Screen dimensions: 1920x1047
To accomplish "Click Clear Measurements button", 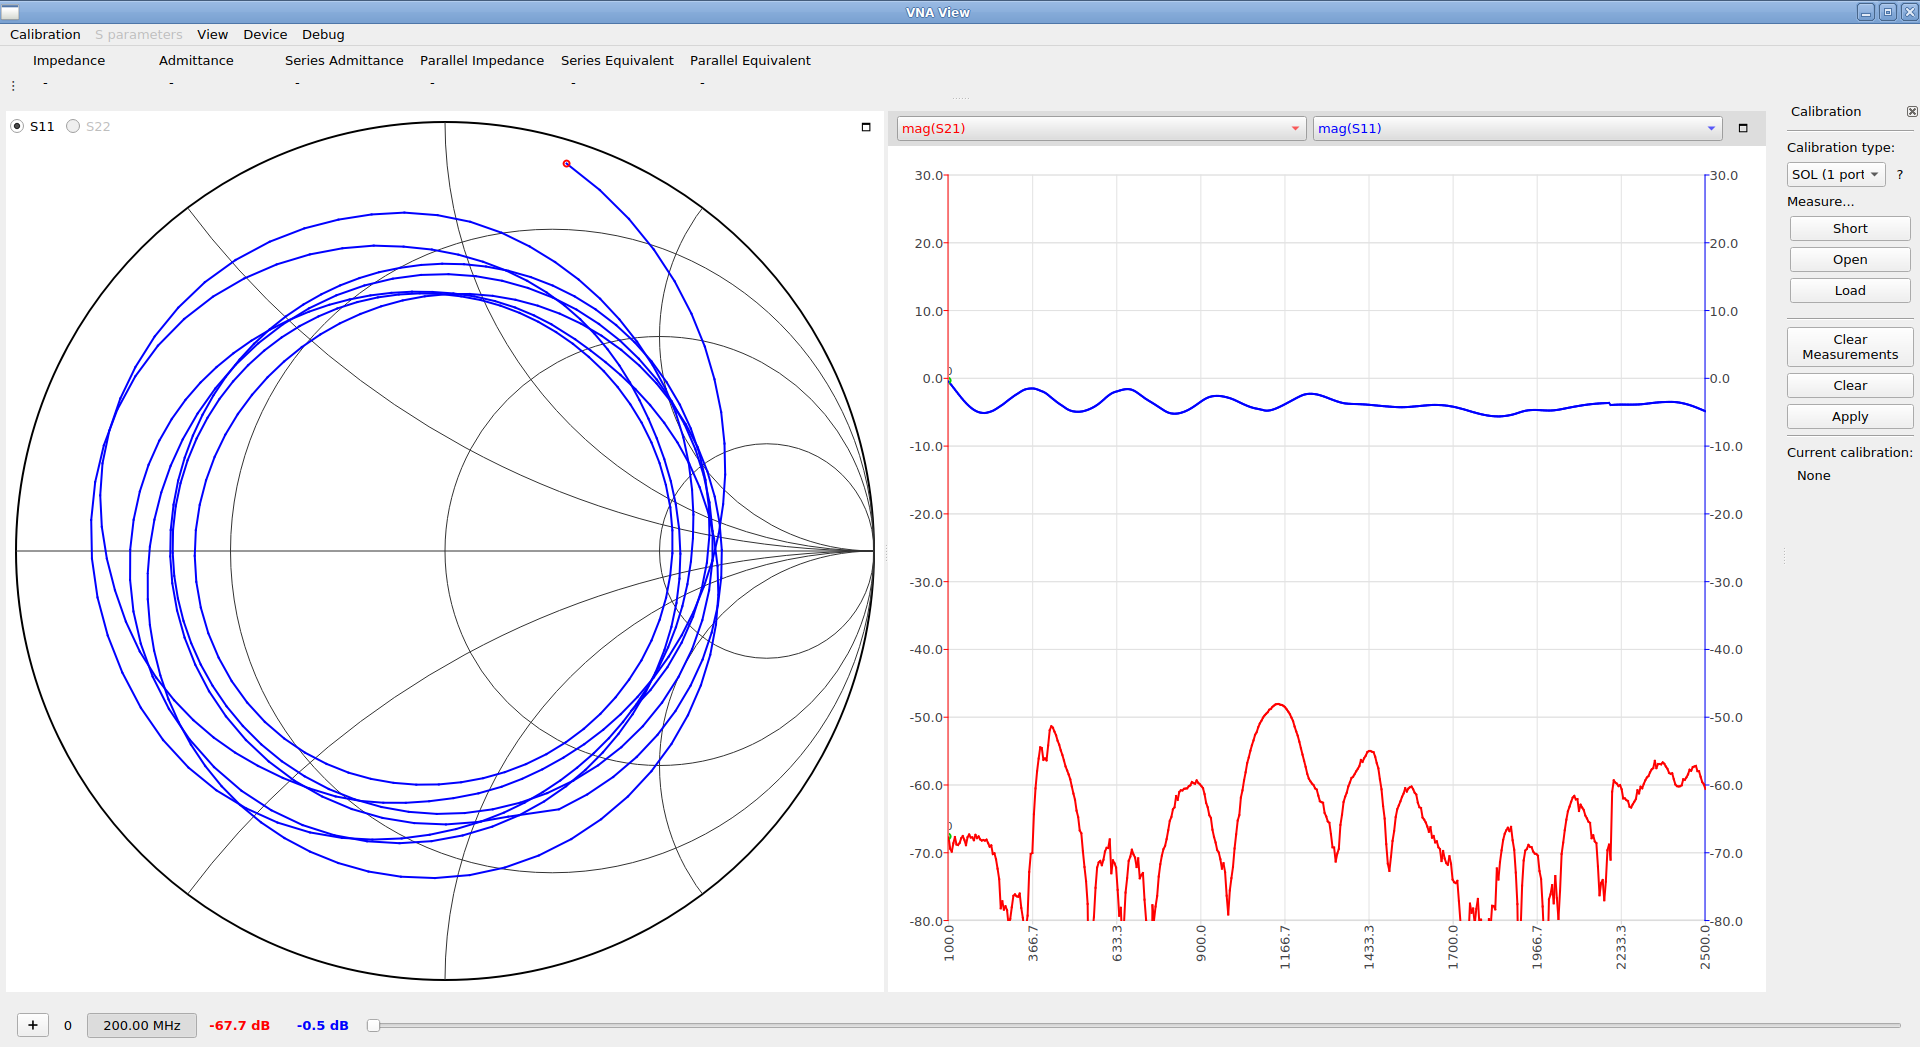I will click(1849, 347).
